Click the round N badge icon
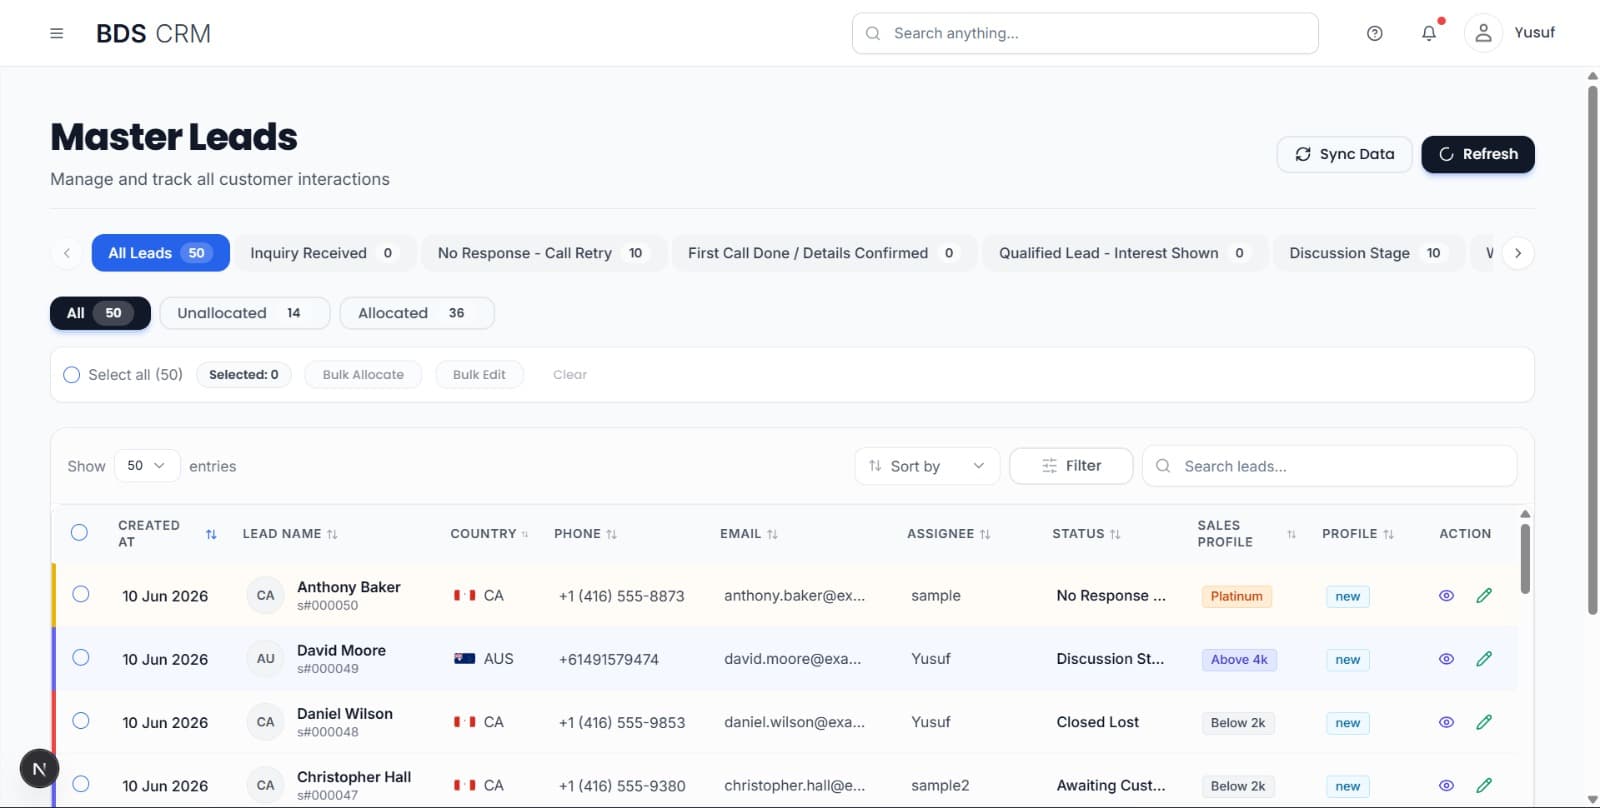 (40, 769)
